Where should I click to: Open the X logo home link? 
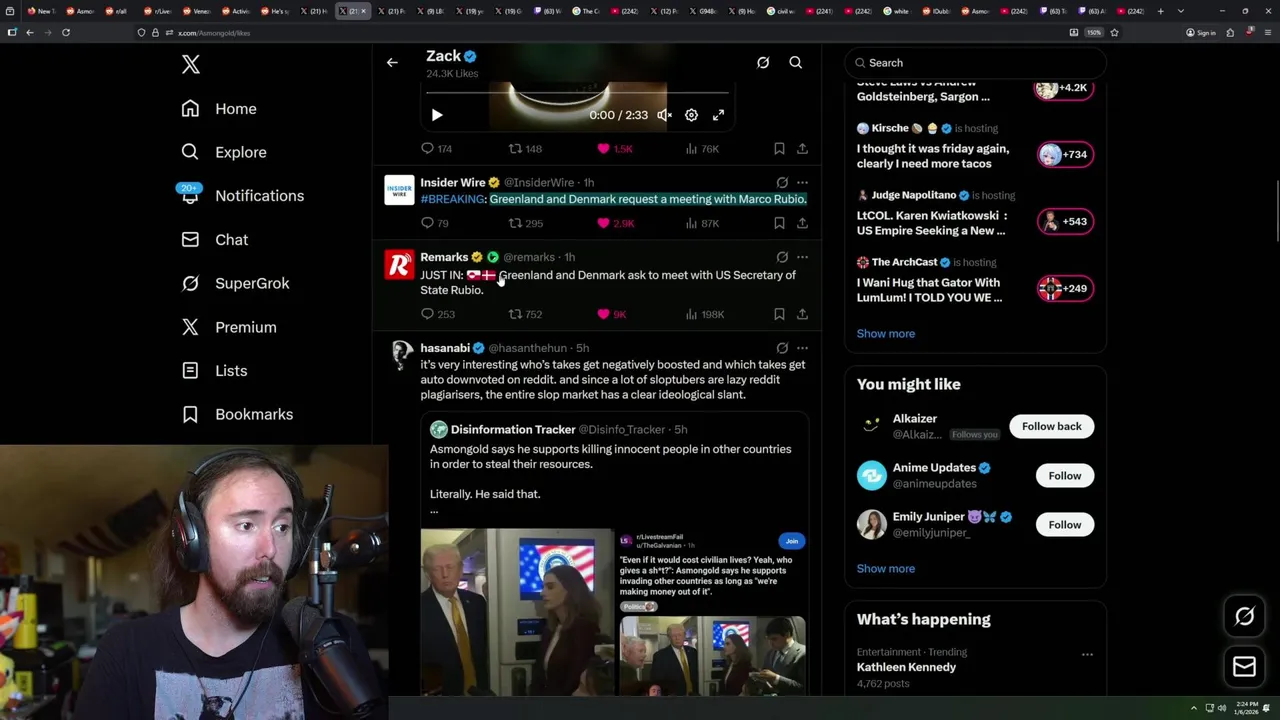tap(191, 65)
